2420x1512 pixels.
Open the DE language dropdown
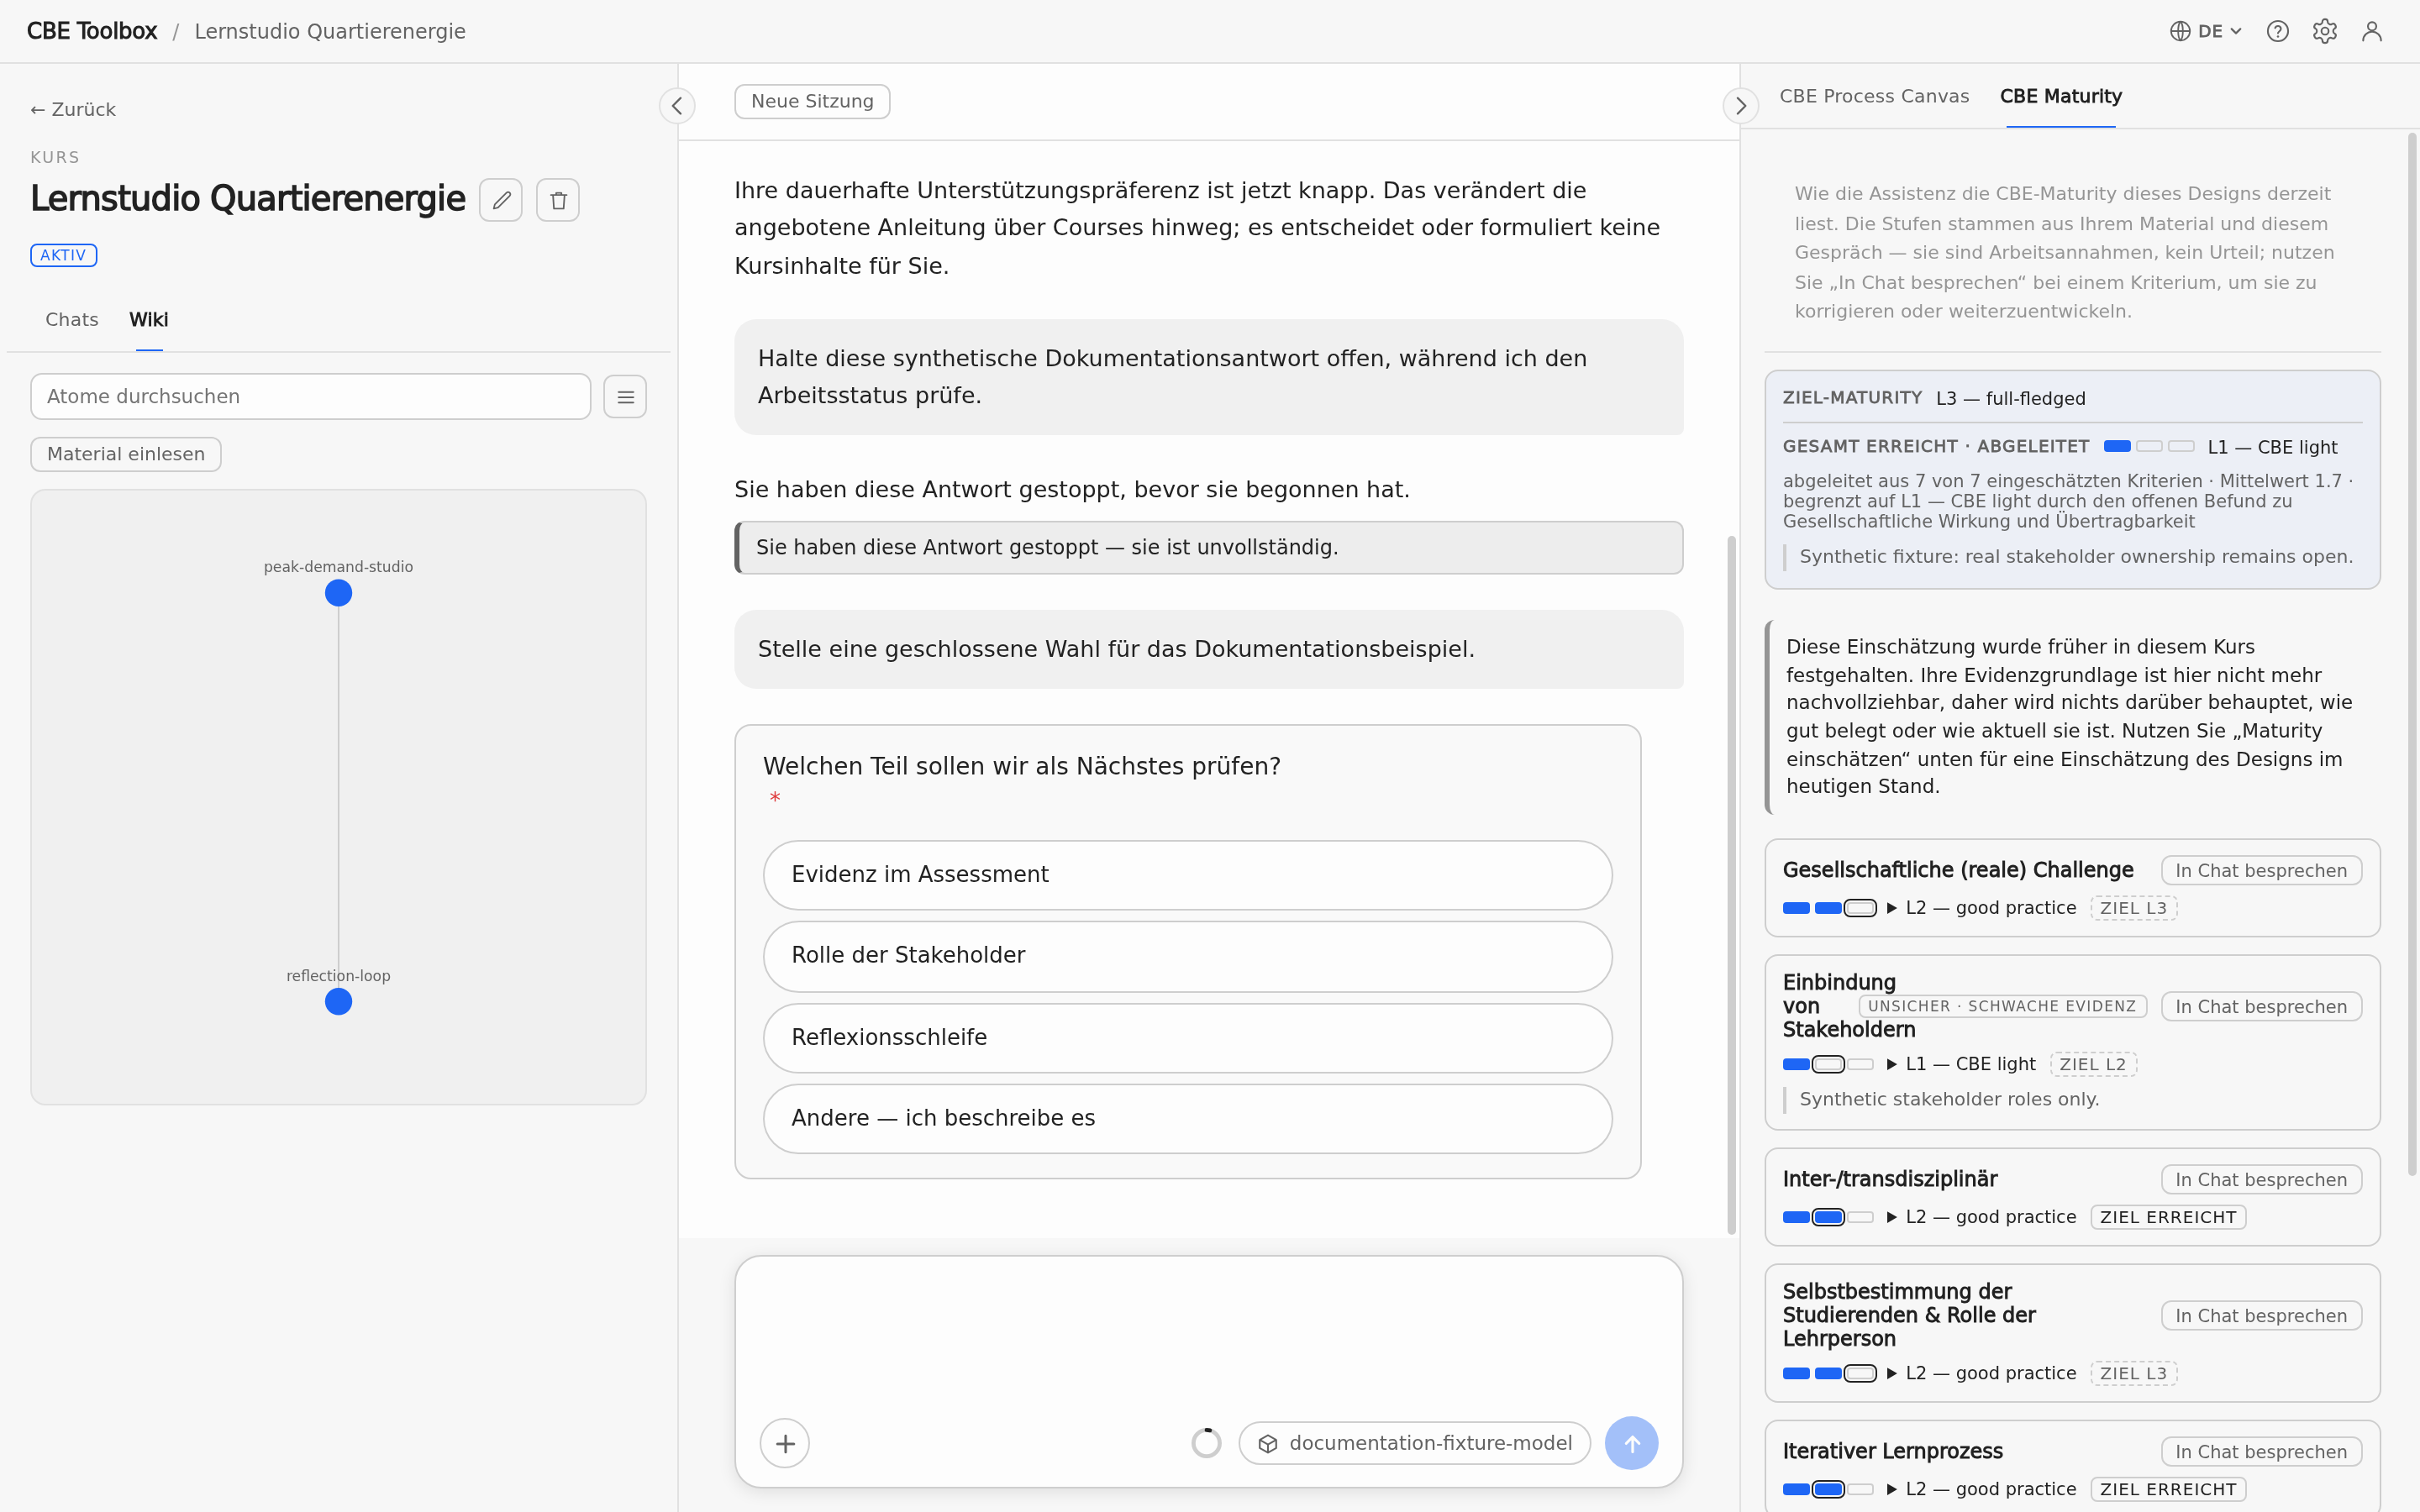pyautogui.click(x=2206, y=31)
